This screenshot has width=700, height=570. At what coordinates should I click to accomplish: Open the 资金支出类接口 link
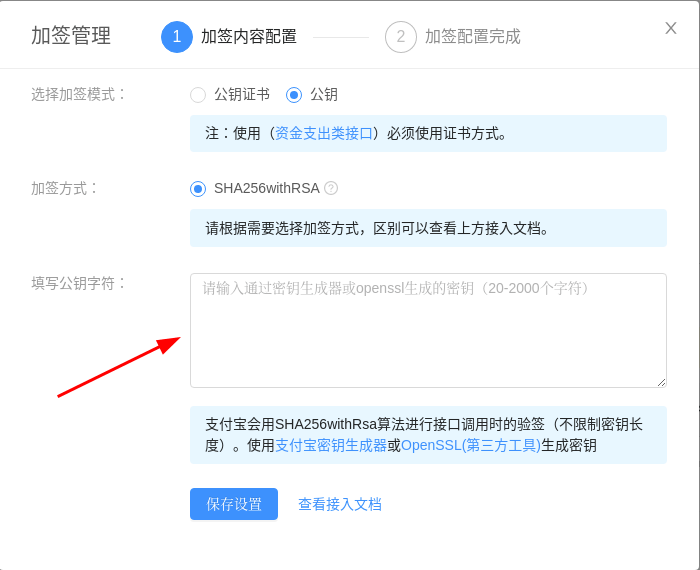(x=324, y=133)
